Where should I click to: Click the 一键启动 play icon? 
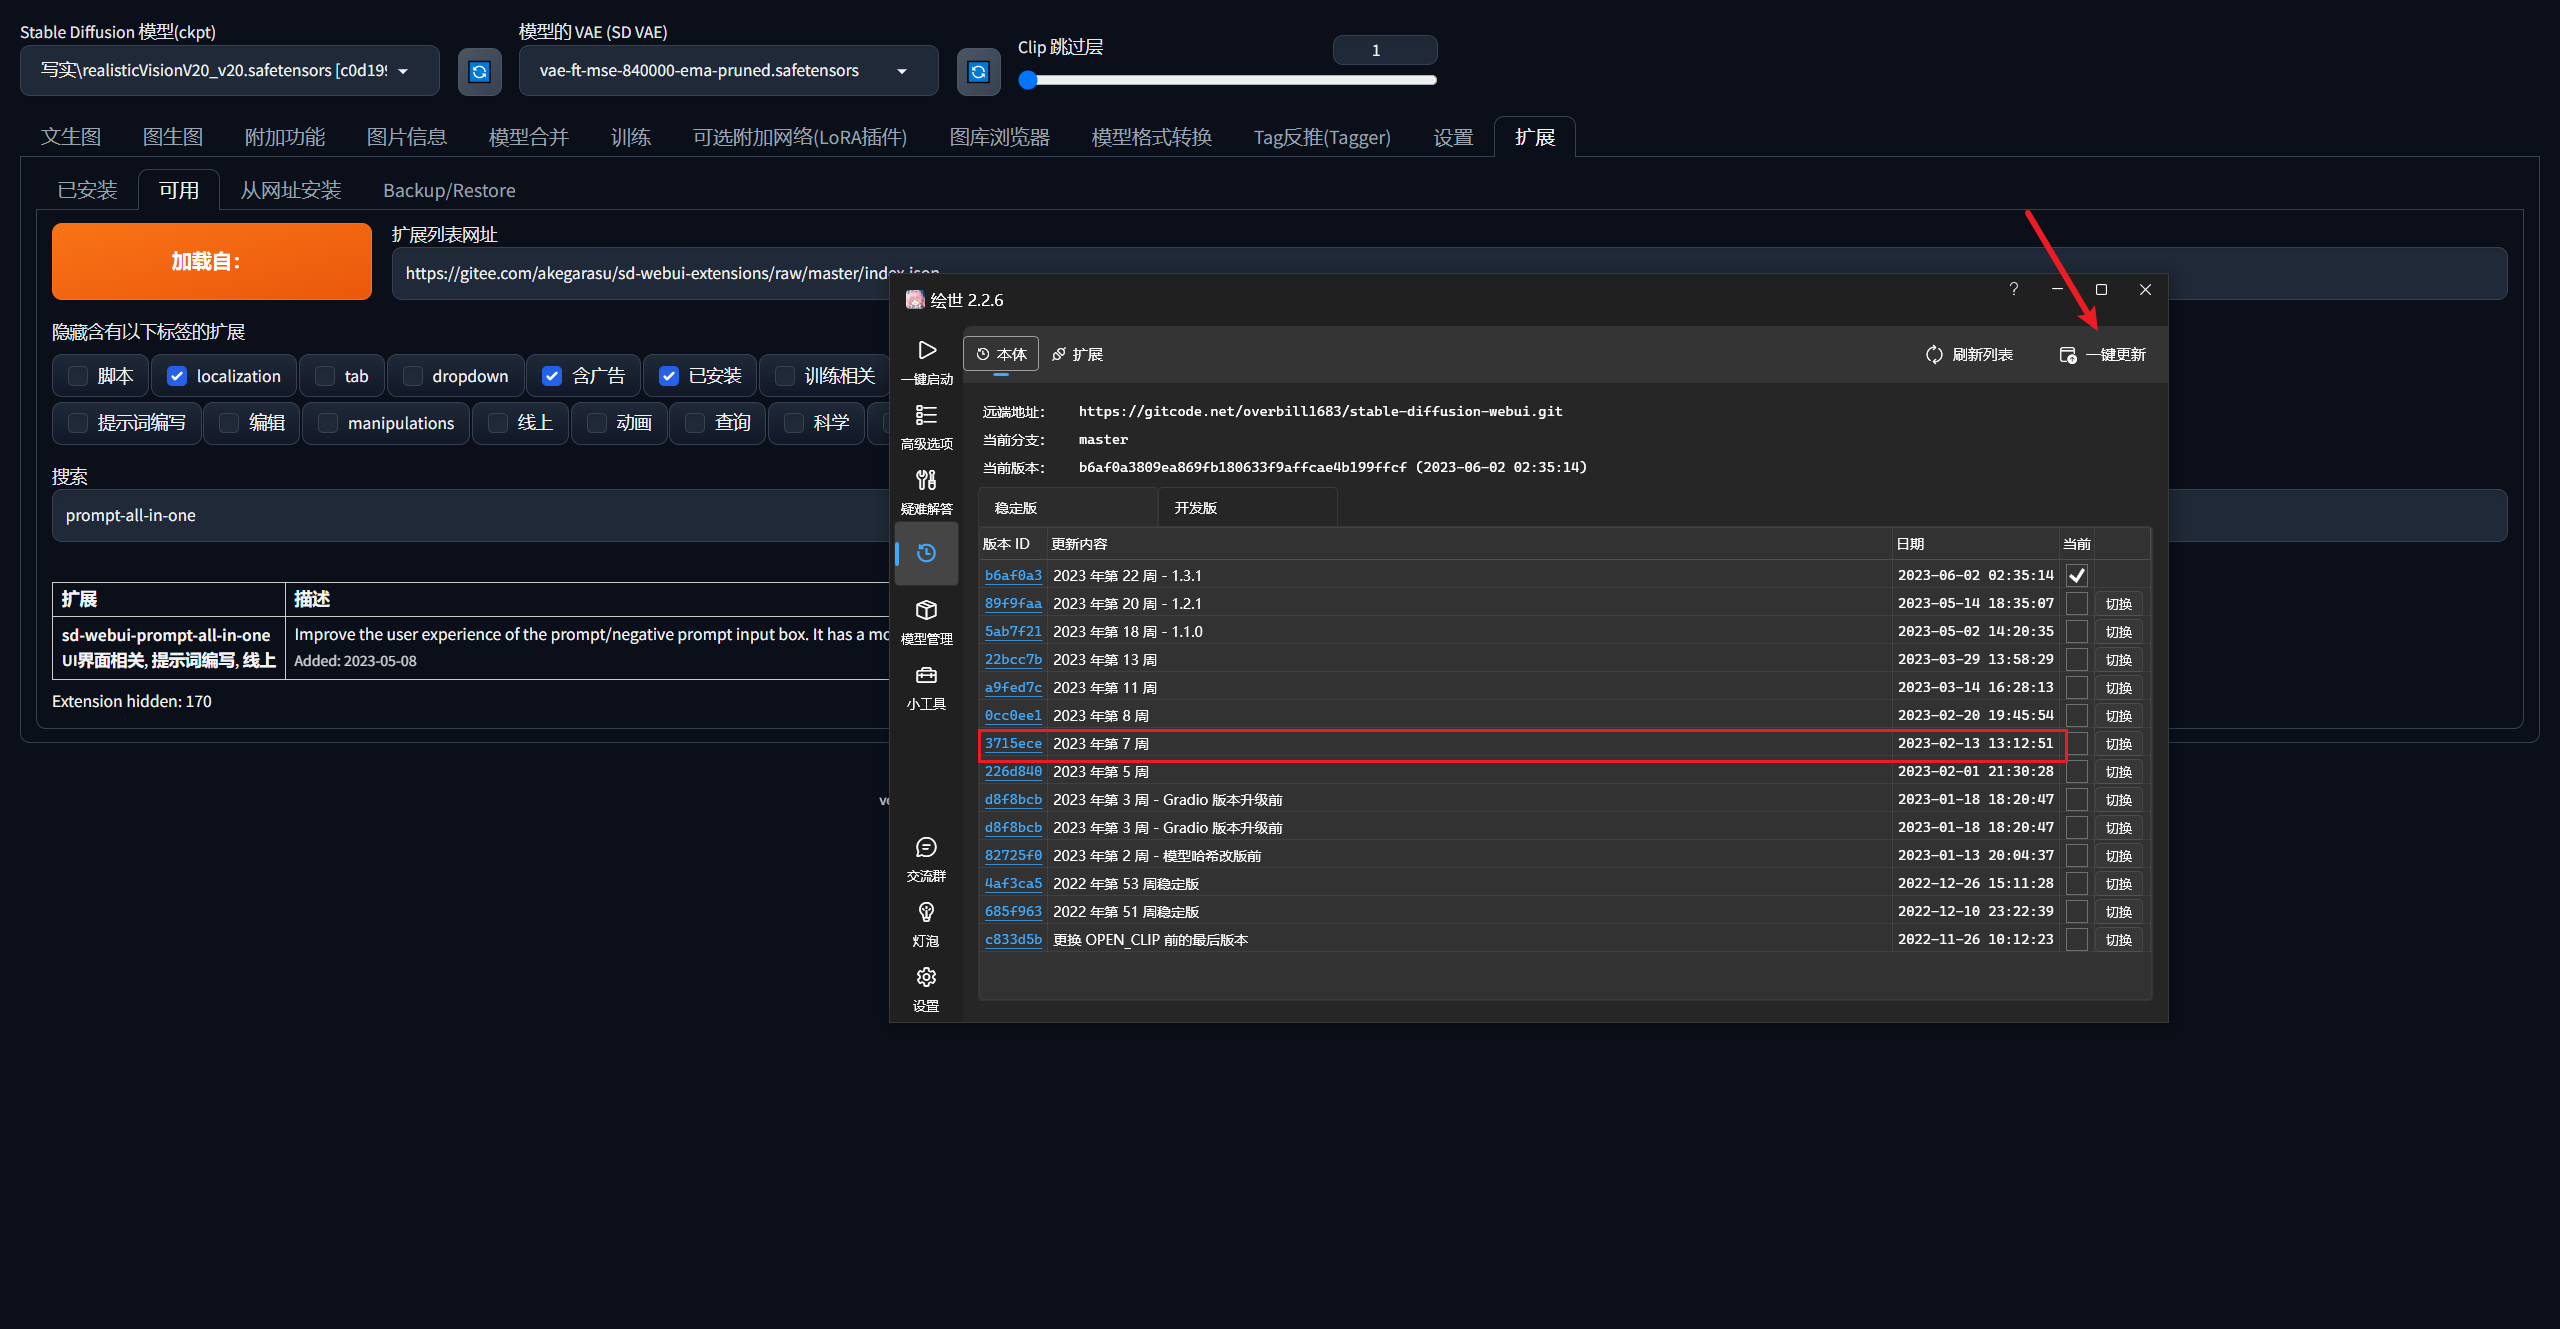(x=926, y=351)
